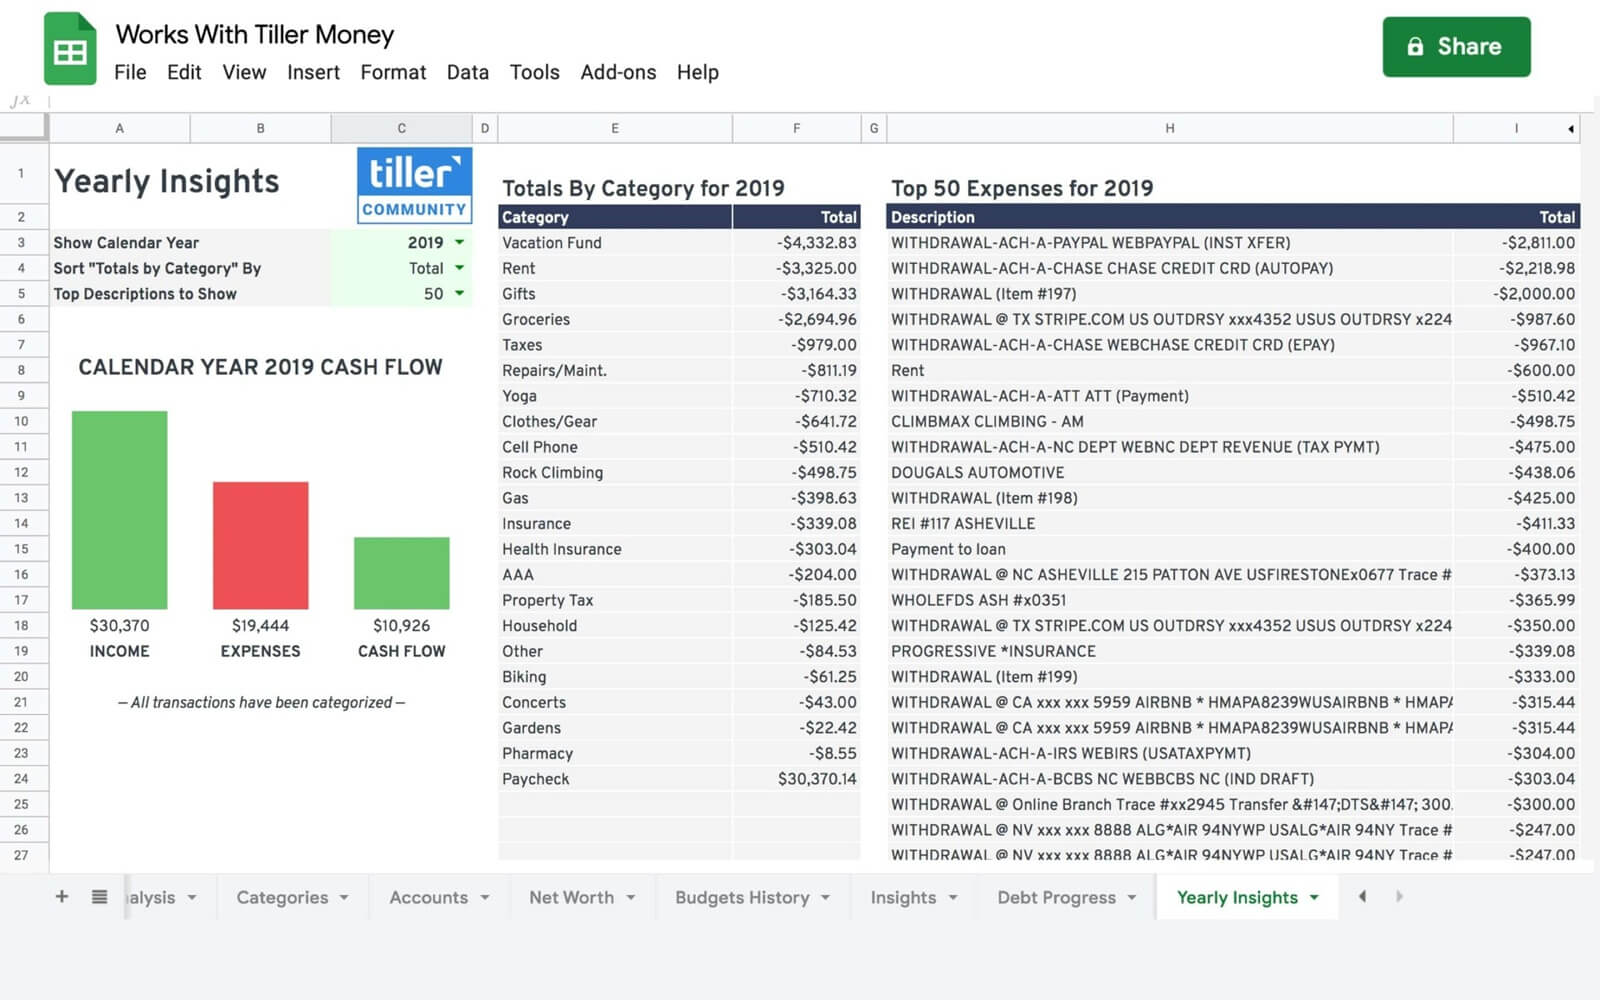Select the CLIMBMAX CLIMBING - AM cell
The width and height of the screenshot is (1600, 1000).
click(x=1169, y=421)
